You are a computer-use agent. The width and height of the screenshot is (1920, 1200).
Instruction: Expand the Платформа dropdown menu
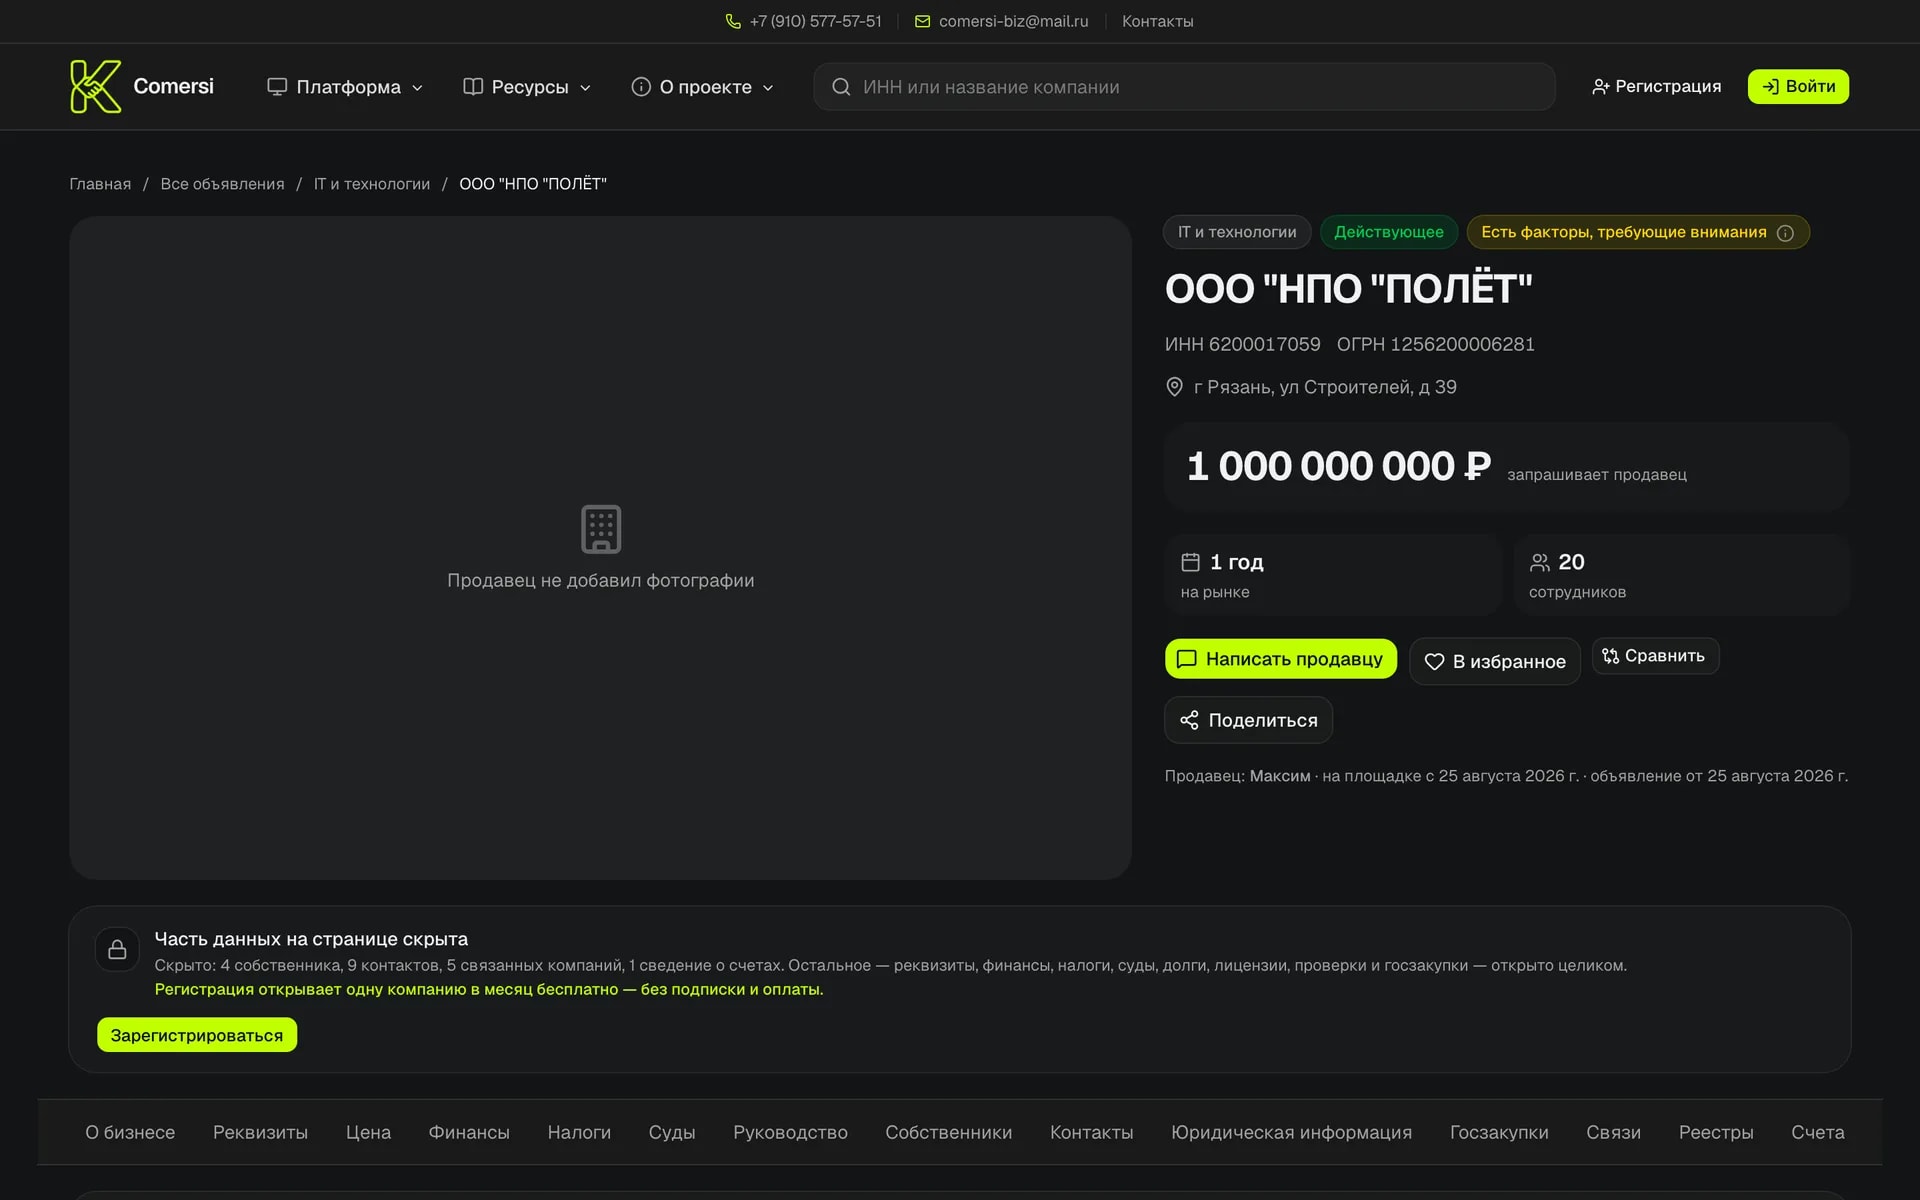[x=345, y=87]
